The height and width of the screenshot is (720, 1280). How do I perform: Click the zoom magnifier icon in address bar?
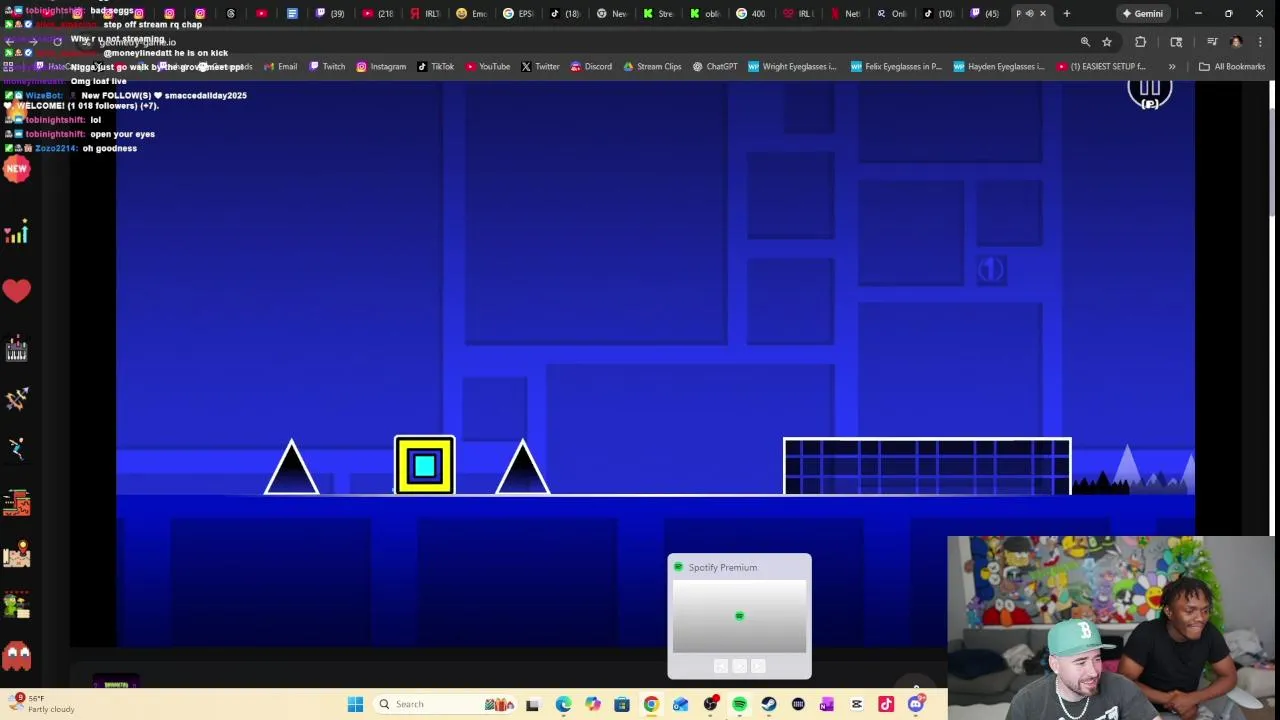click(x=1085, y=42)
